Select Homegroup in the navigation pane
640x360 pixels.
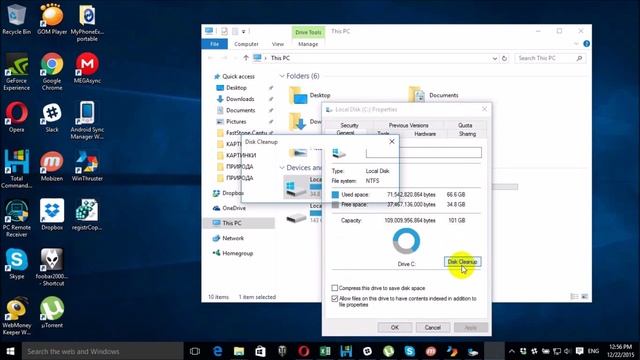click(239, 253)
